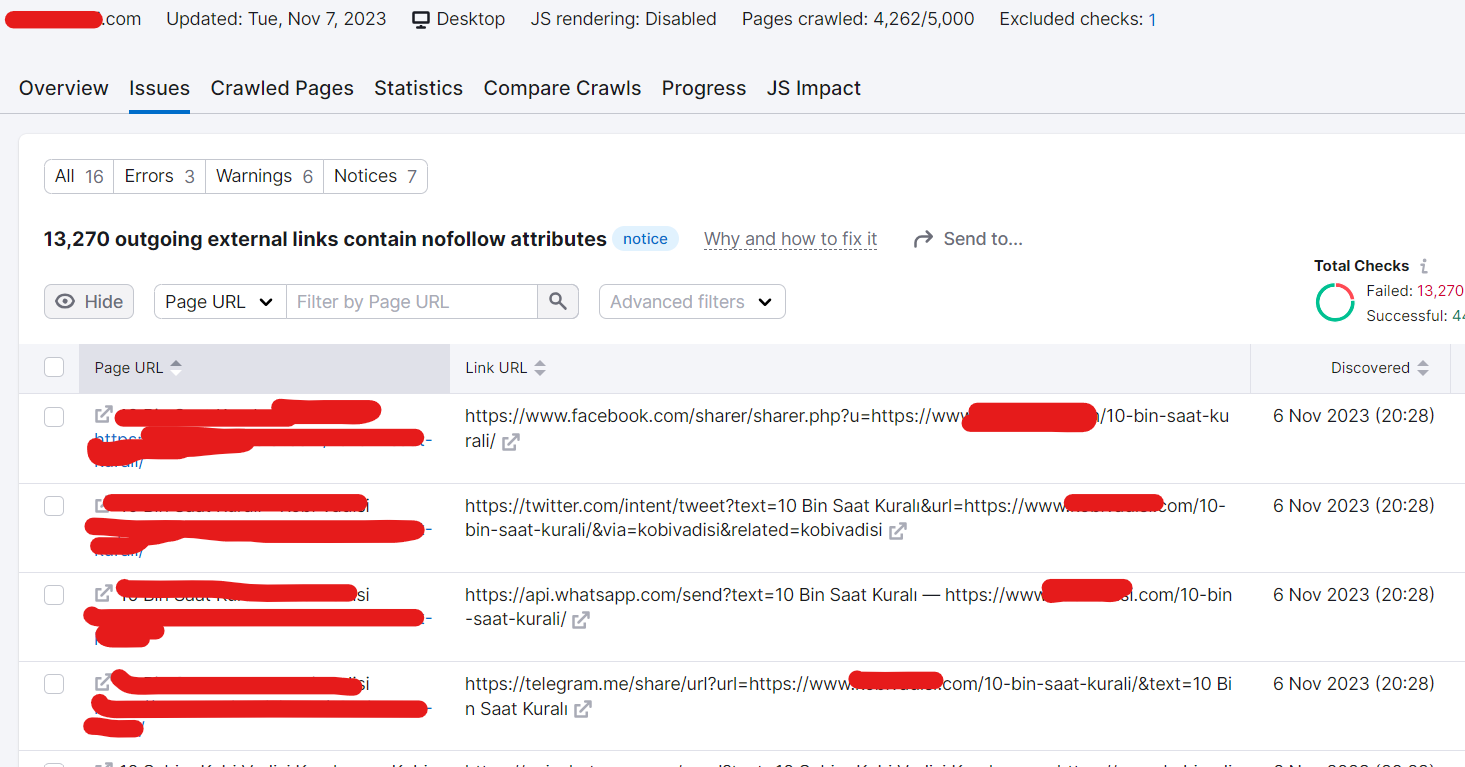Sort by Link URL column arrows

(x=540, y=368)
